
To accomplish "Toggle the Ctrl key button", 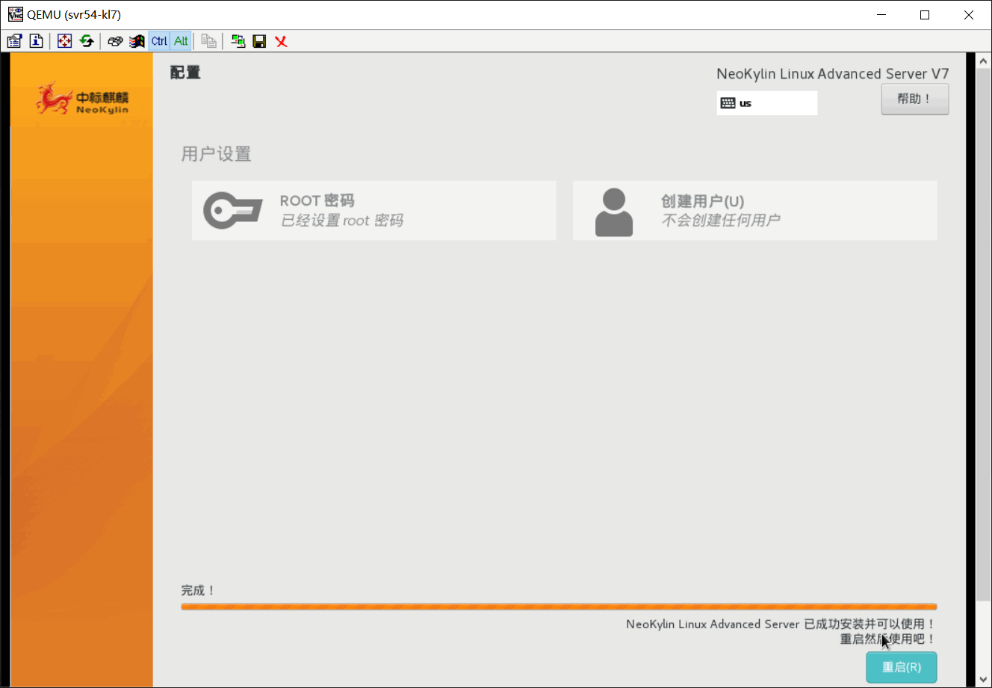I will tap(159, 41).
